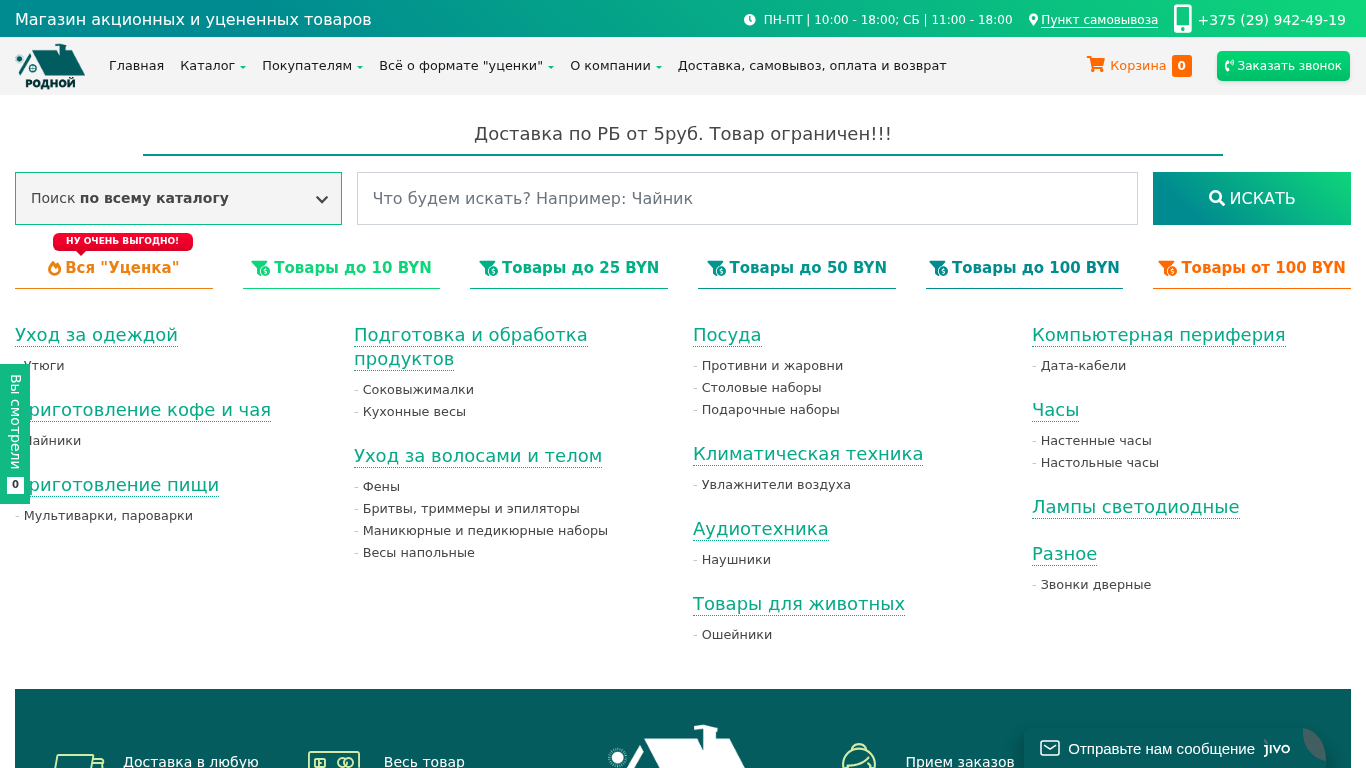Open the Пункт самовывоза link

(x=1099, y=20)
